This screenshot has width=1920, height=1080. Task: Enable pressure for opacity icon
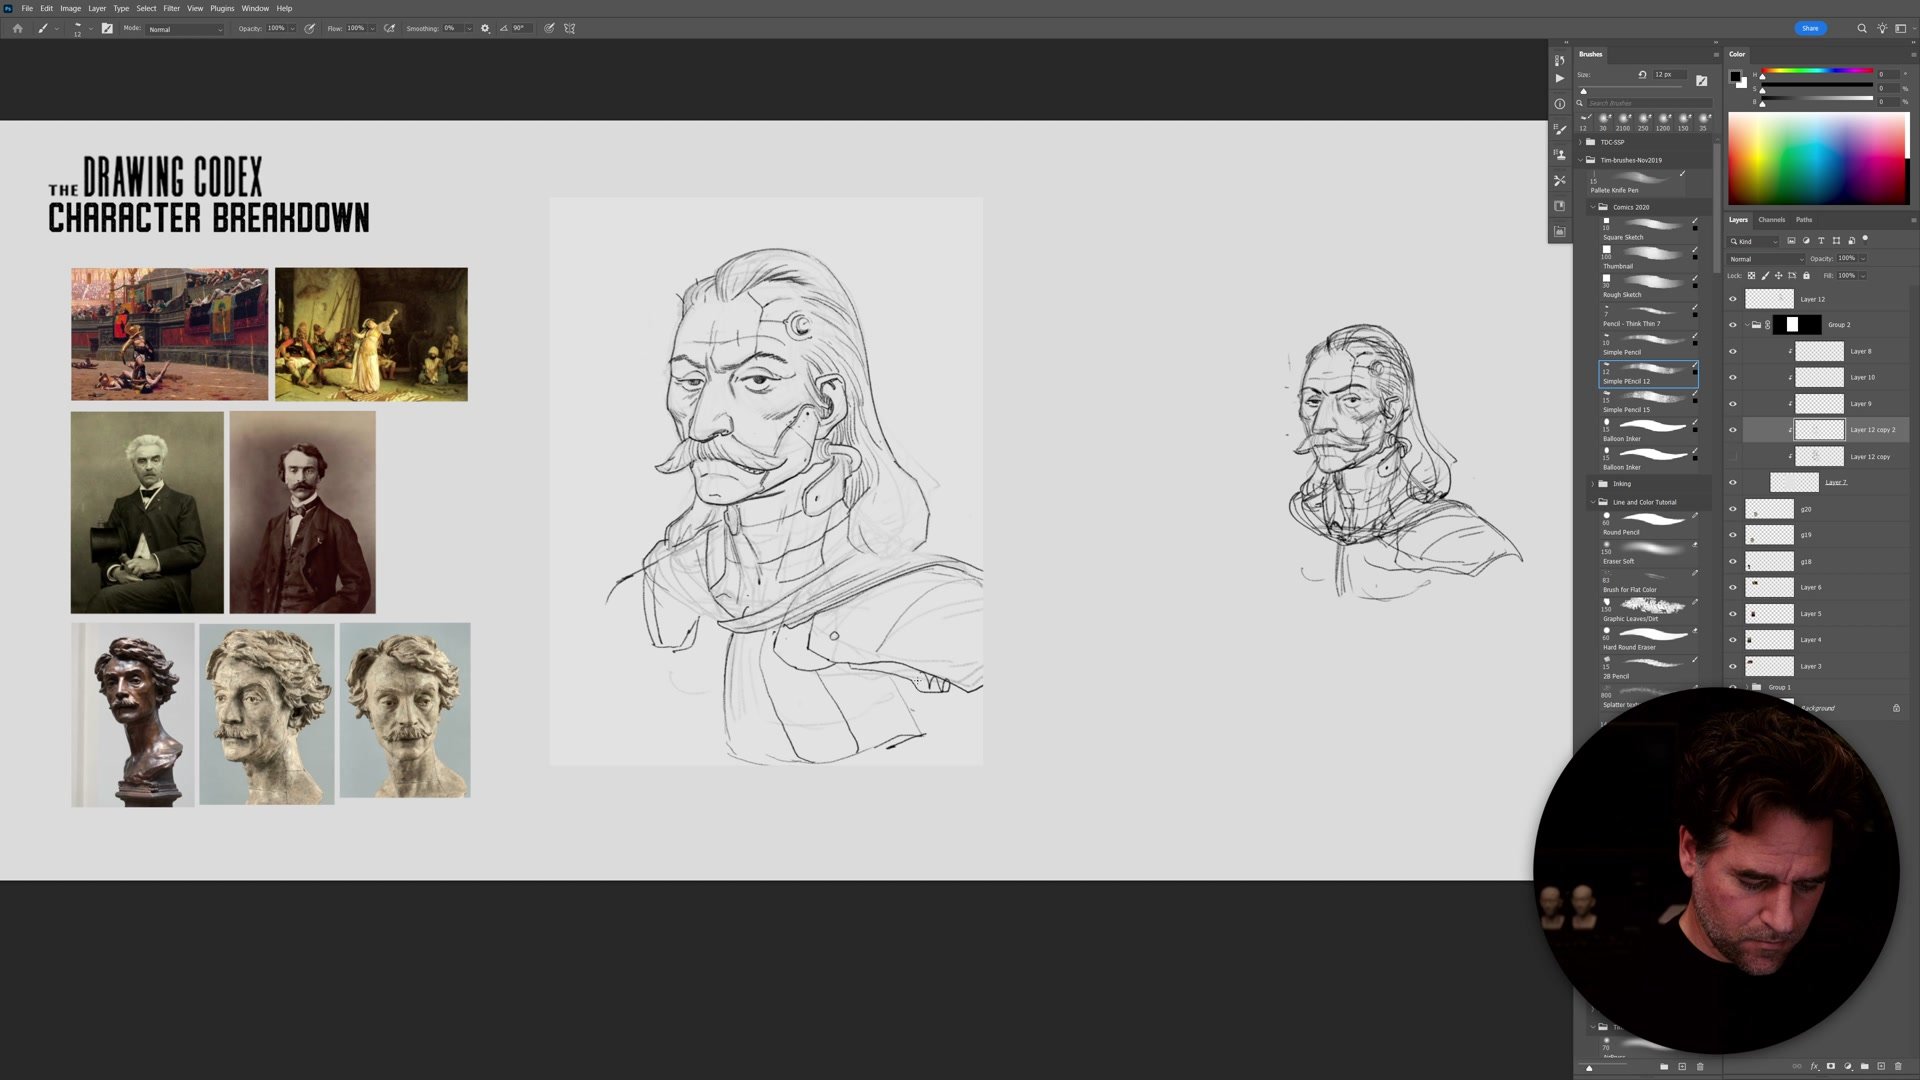(310, 29)
